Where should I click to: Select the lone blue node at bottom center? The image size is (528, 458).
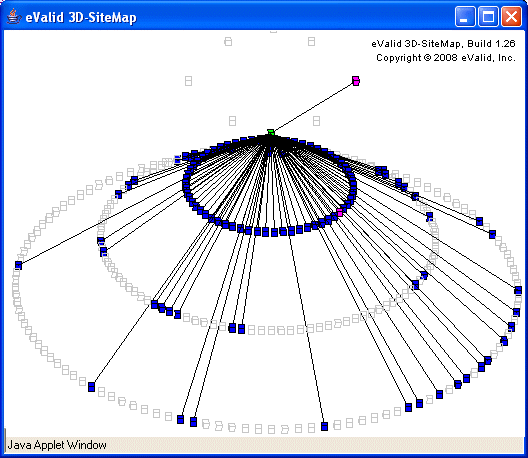point(324,426)
